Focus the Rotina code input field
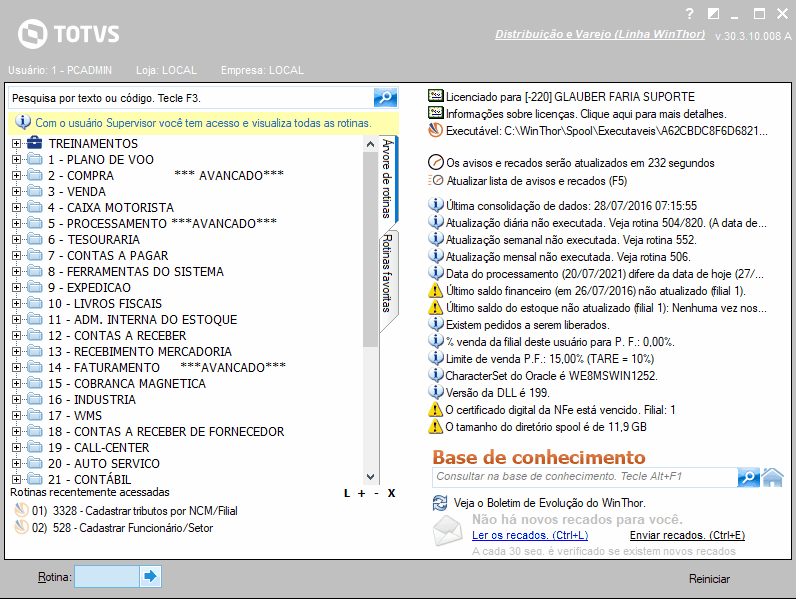796x599 pixels. pos(107,577)
